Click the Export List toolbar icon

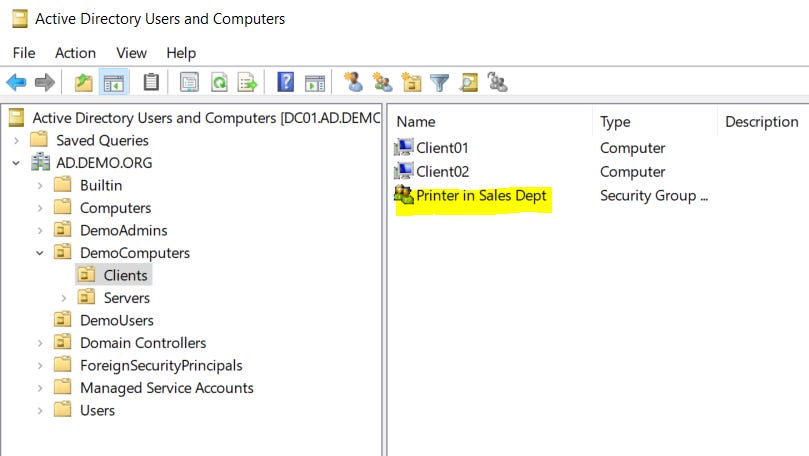[248, 82]
